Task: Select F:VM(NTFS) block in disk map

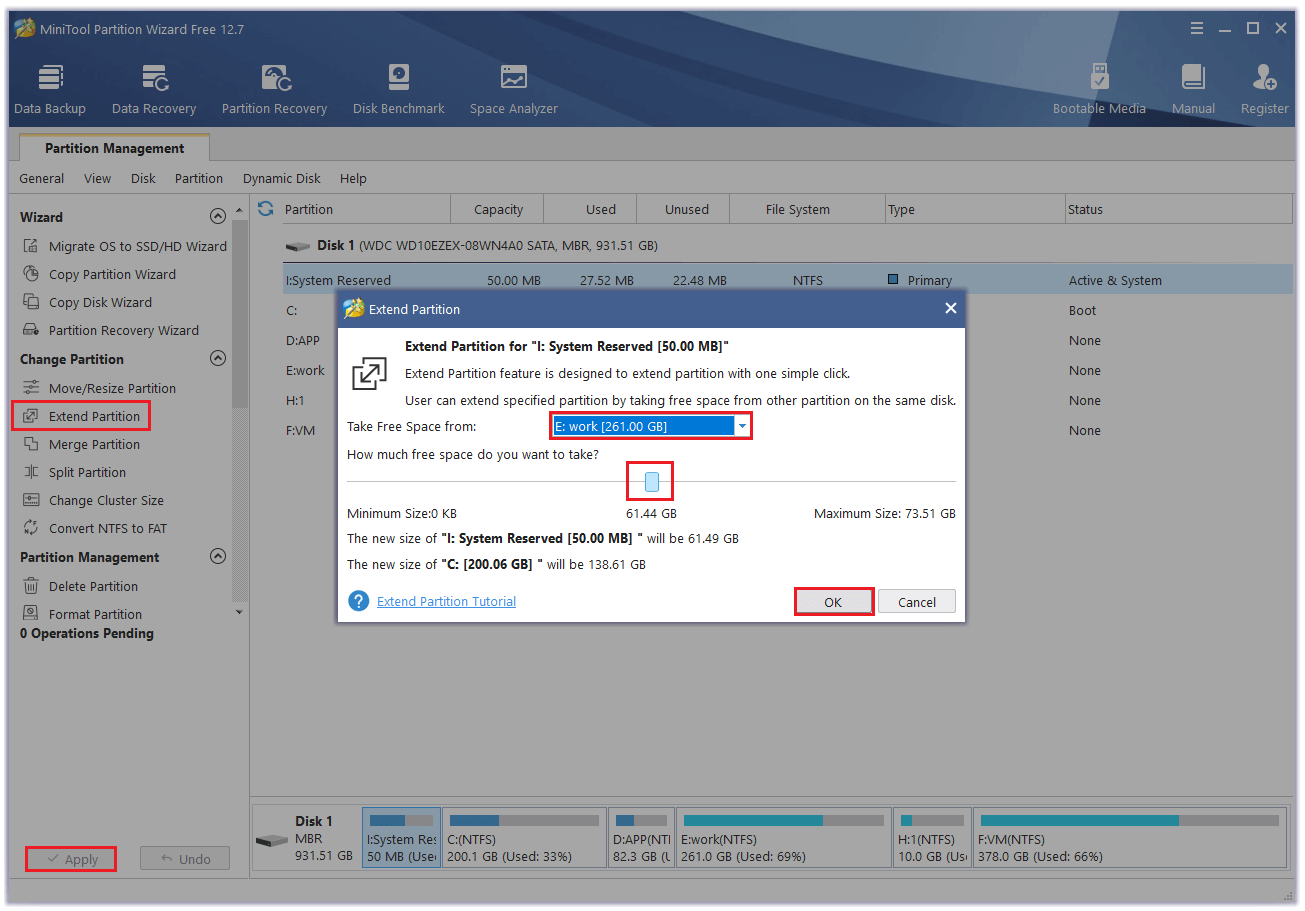Action: [1130, 838]
